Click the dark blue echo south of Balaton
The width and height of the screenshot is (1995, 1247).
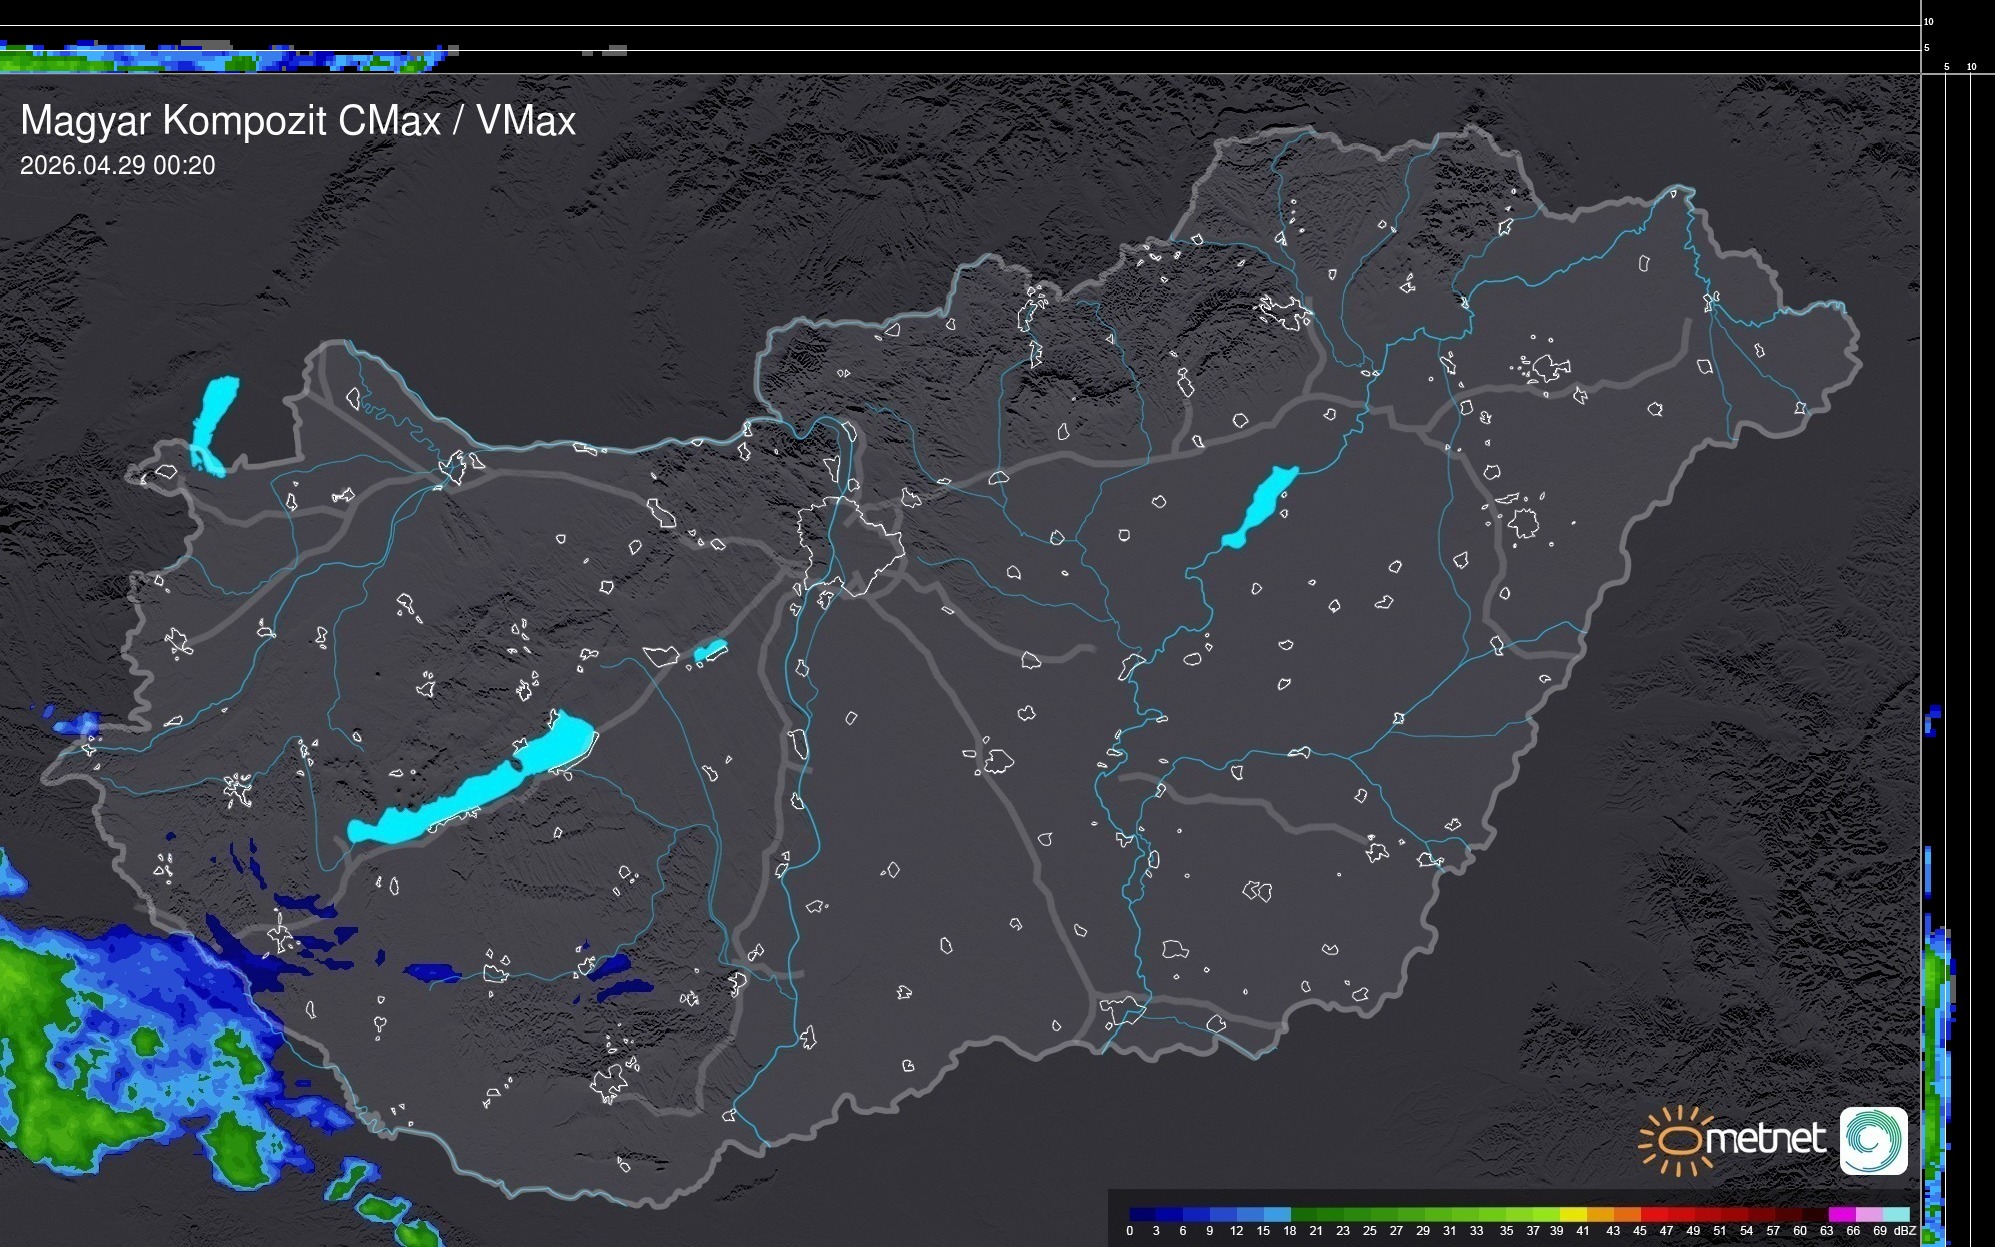430,971
